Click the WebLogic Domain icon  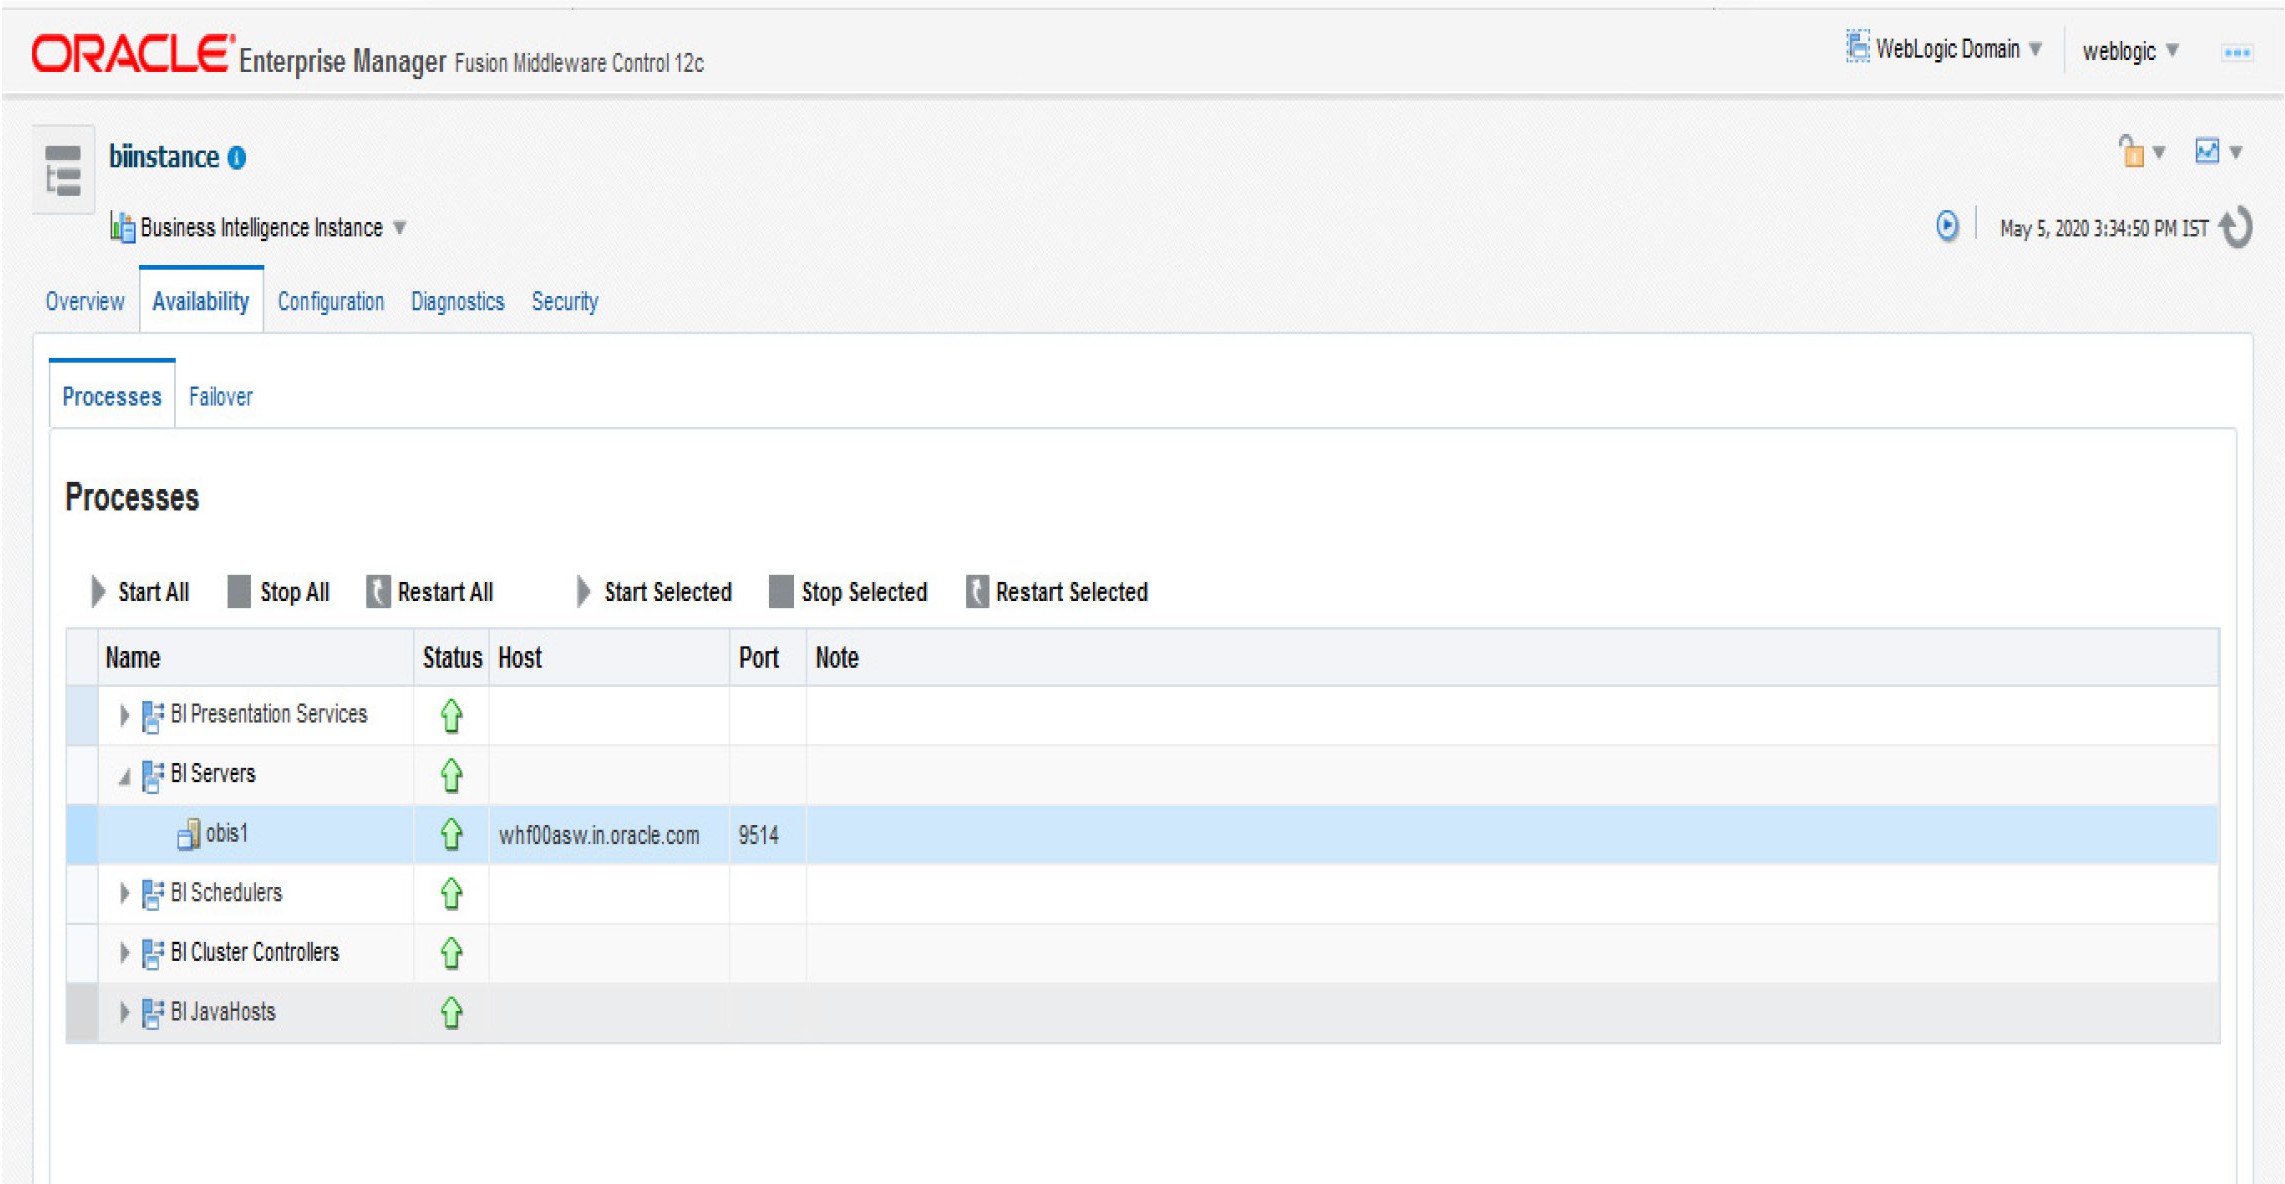(1857, 46)
